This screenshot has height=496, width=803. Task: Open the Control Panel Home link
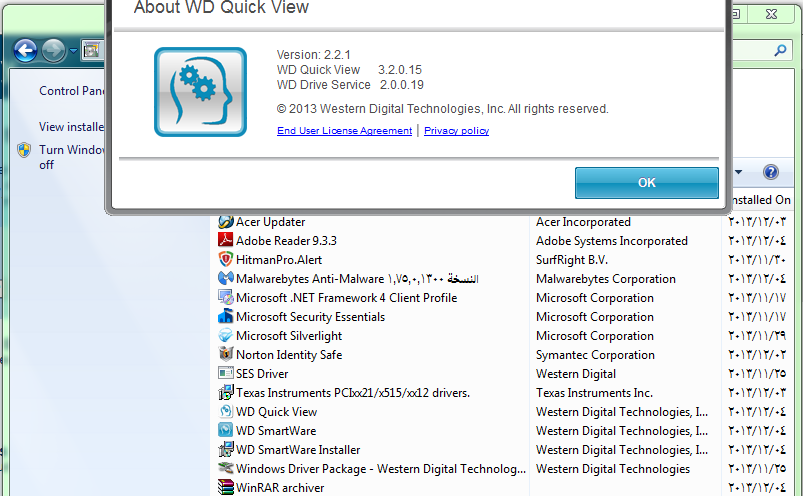[x=72, y=91]
